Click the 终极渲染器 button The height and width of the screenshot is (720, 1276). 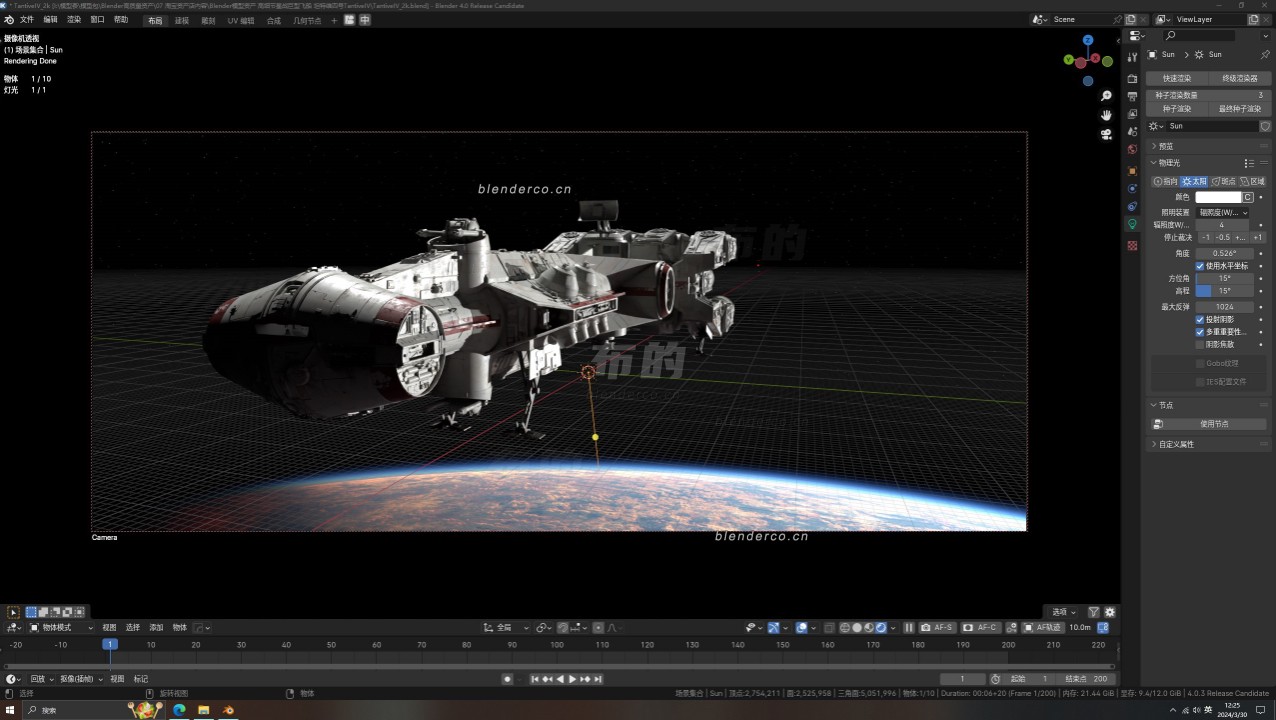pos(1240,78)
